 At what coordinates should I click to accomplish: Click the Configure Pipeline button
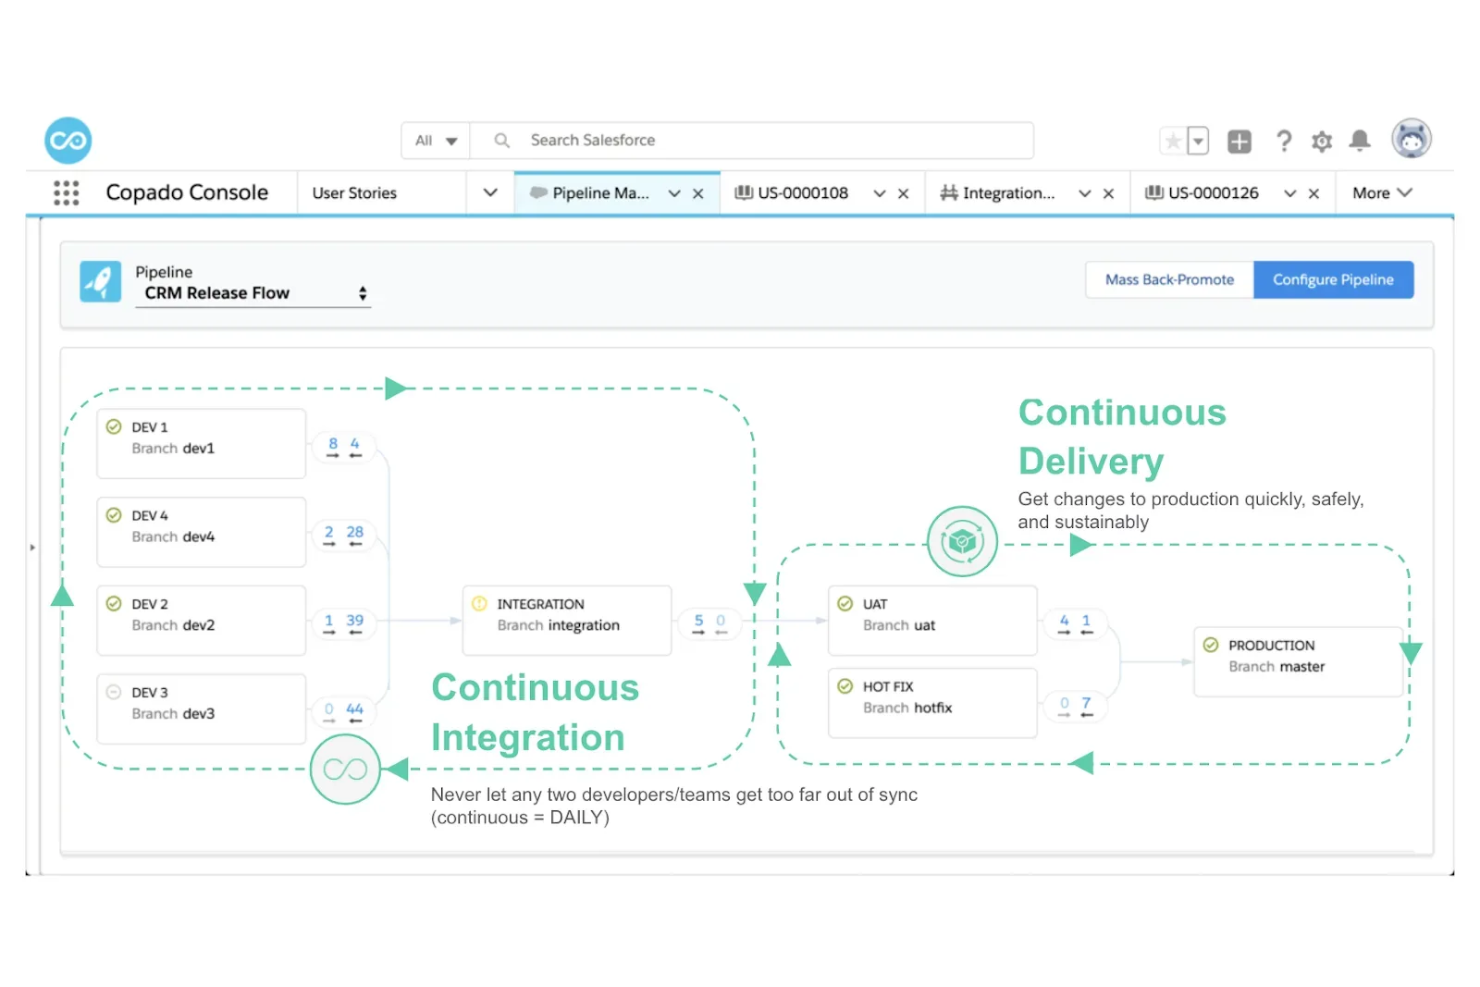pos(1333,280)
